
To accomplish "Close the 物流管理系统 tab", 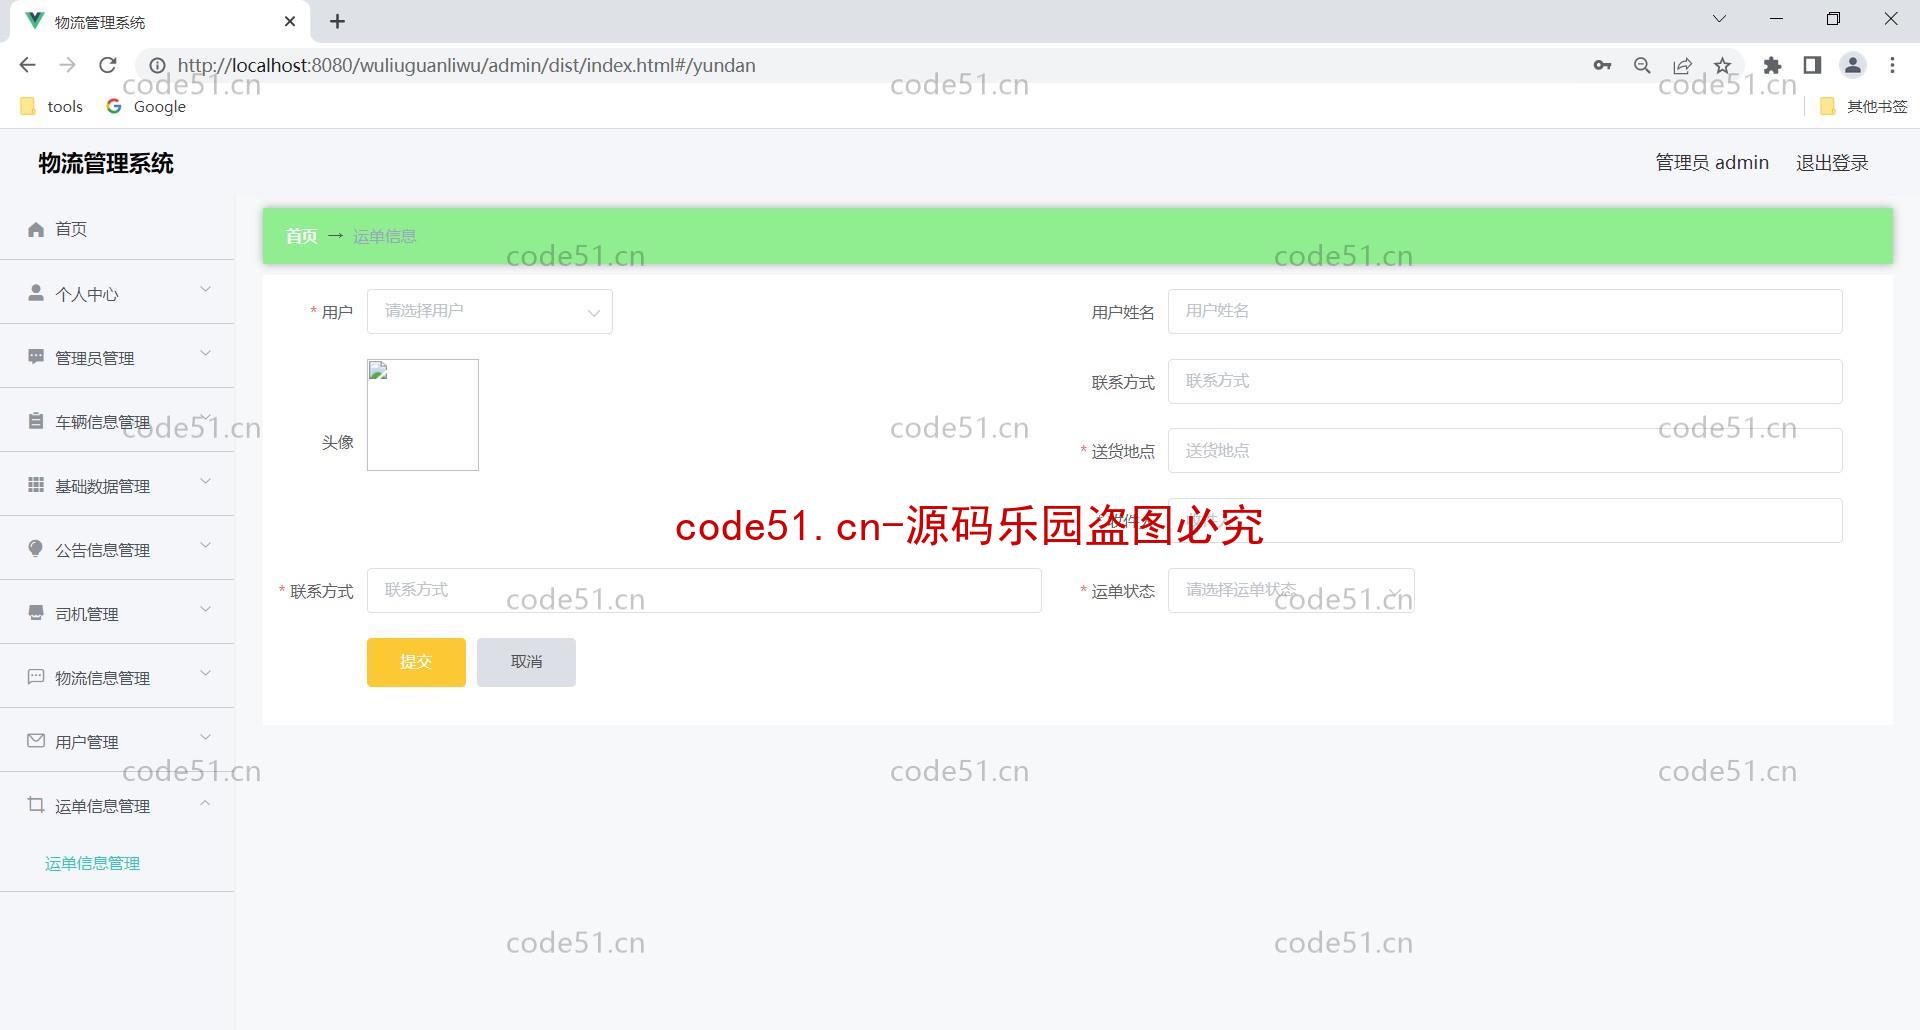I will coord(290,21).
